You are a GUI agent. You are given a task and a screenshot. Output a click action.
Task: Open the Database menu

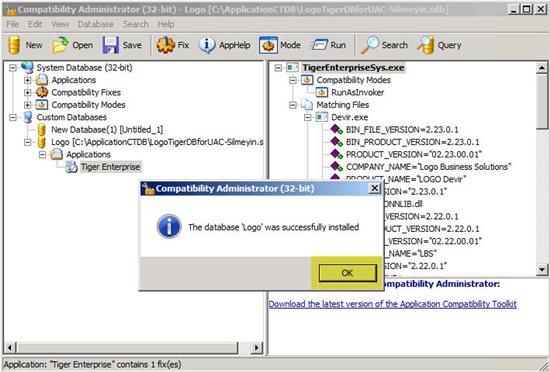click(95, 24)
